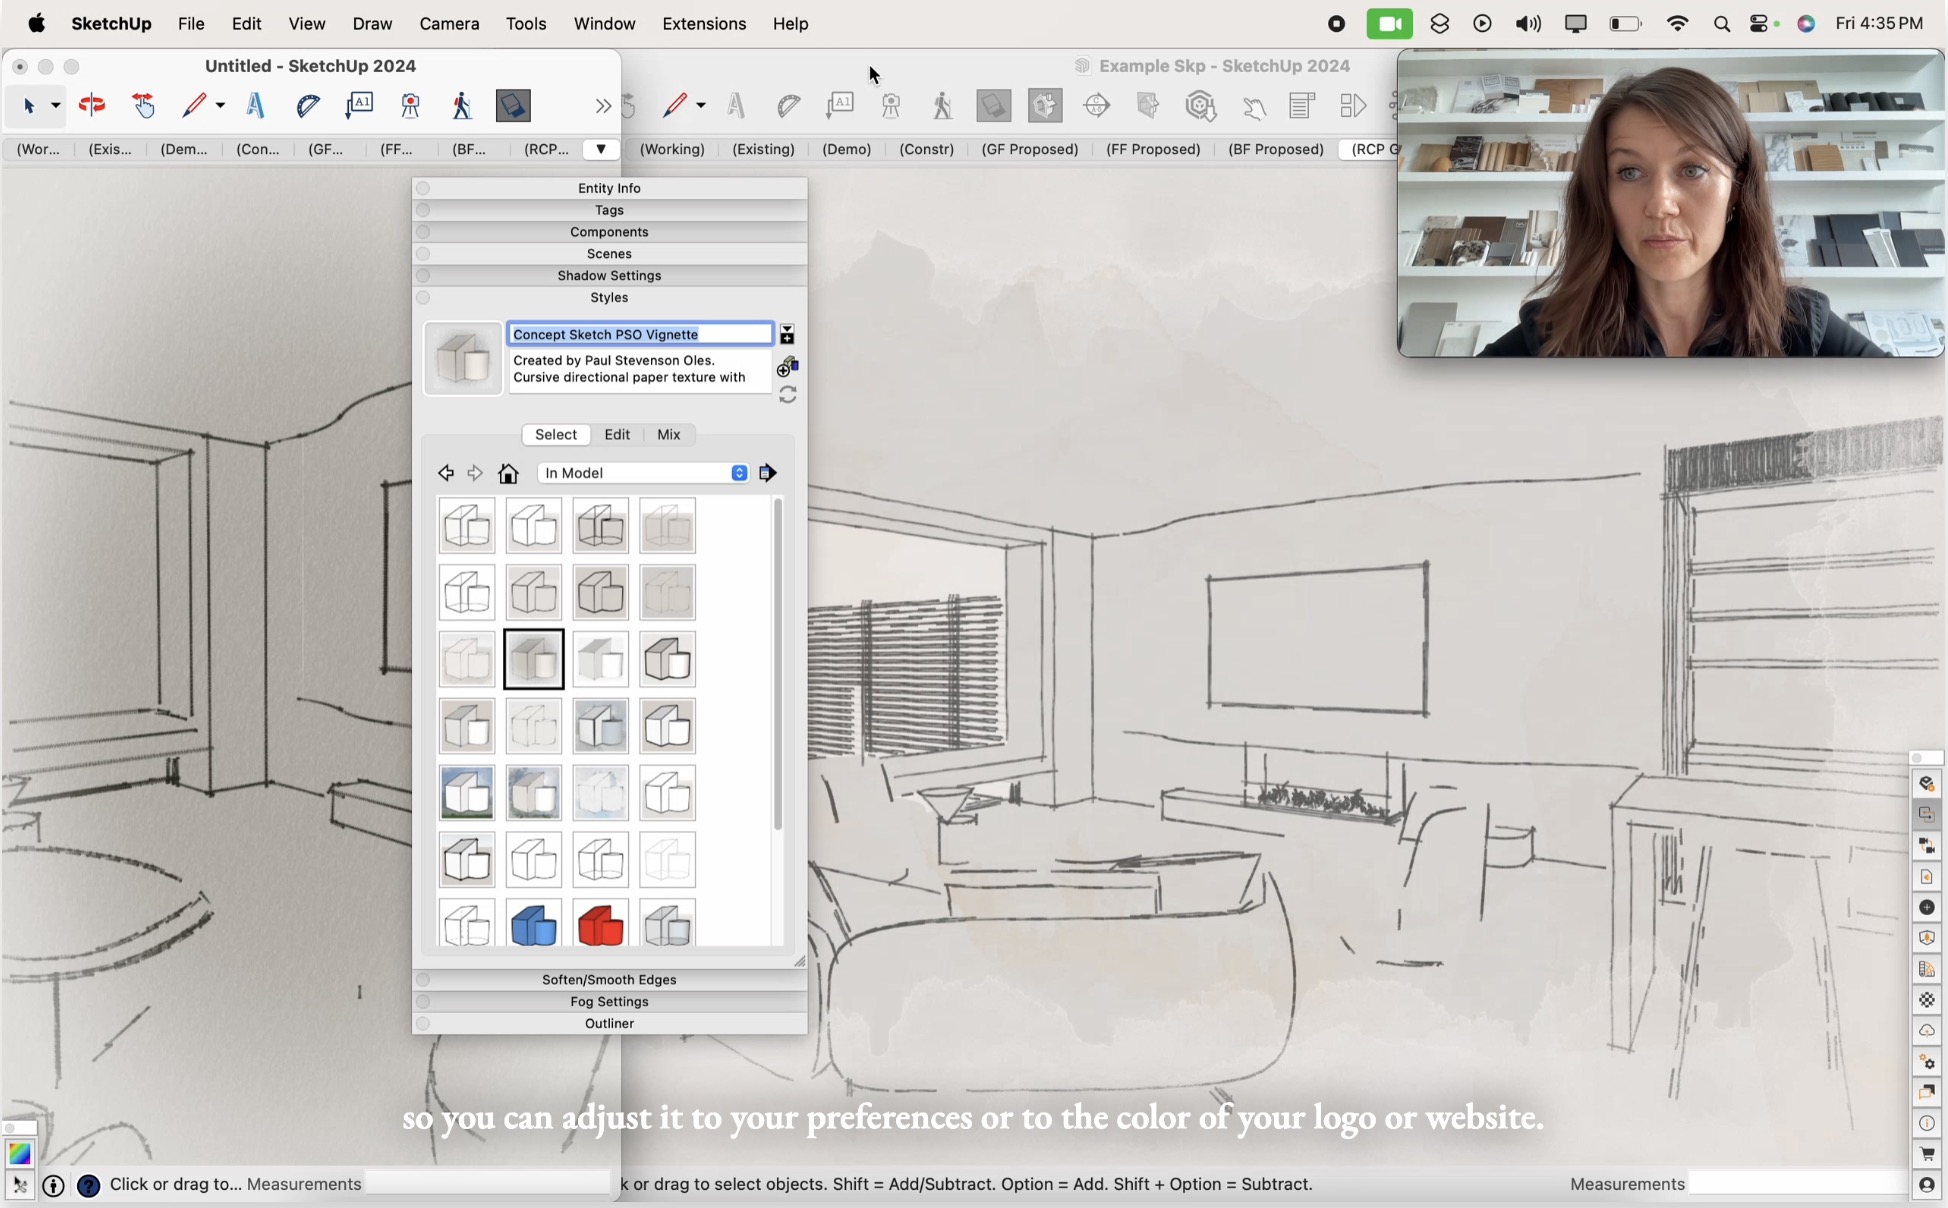Click the shopping cart icon in right sidebar
1948x1208 pixels.
(1926, 1155)
